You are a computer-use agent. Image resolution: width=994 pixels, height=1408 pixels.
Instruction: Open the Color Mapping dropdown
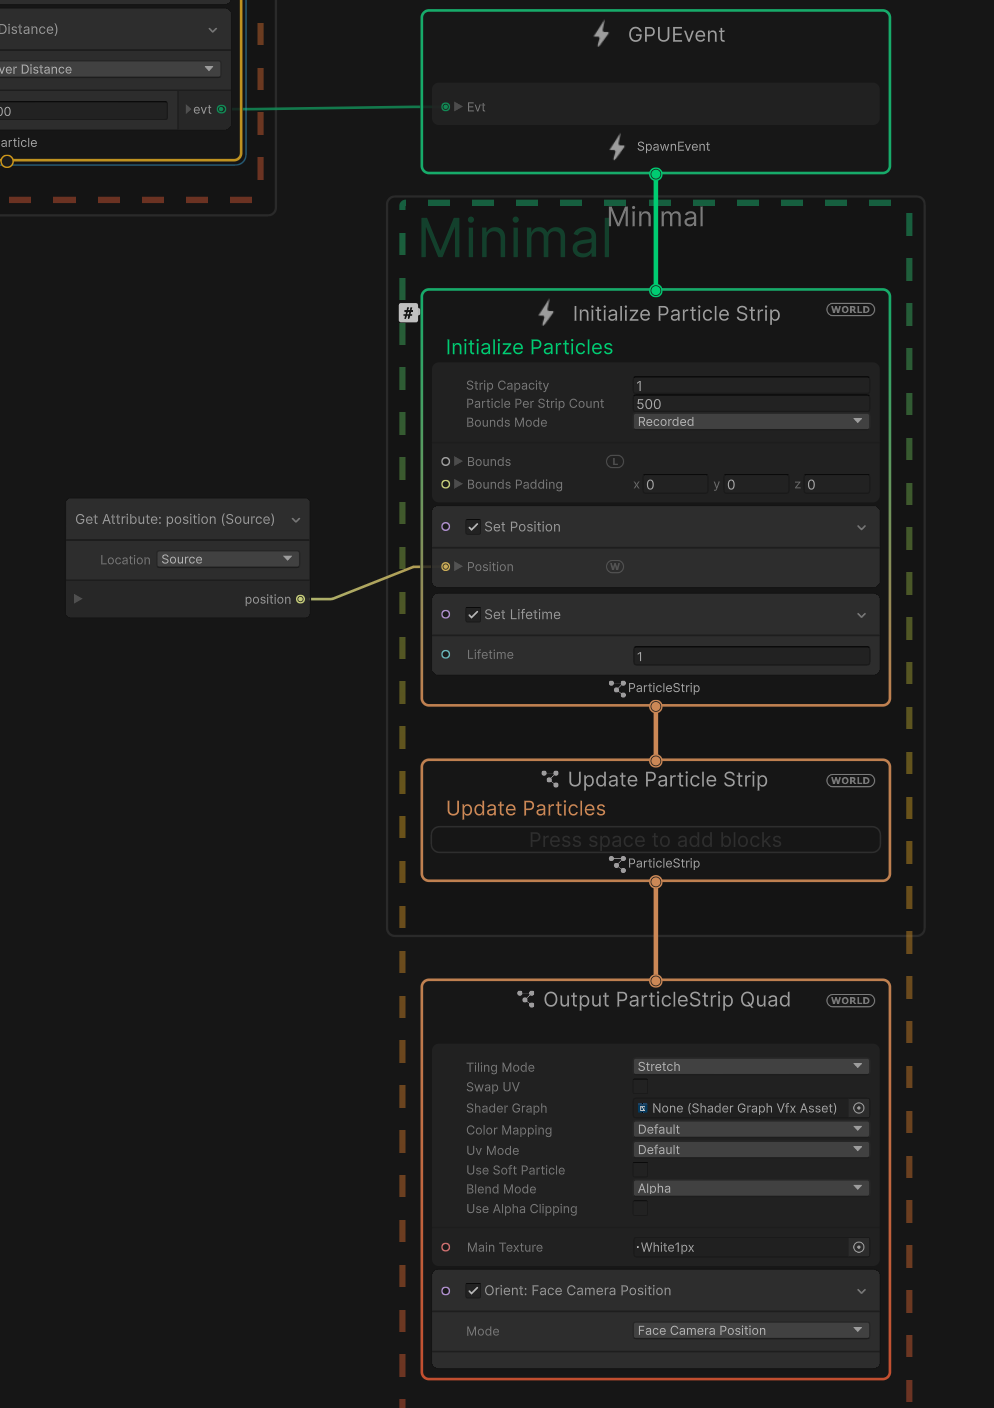pos(751,1130)
